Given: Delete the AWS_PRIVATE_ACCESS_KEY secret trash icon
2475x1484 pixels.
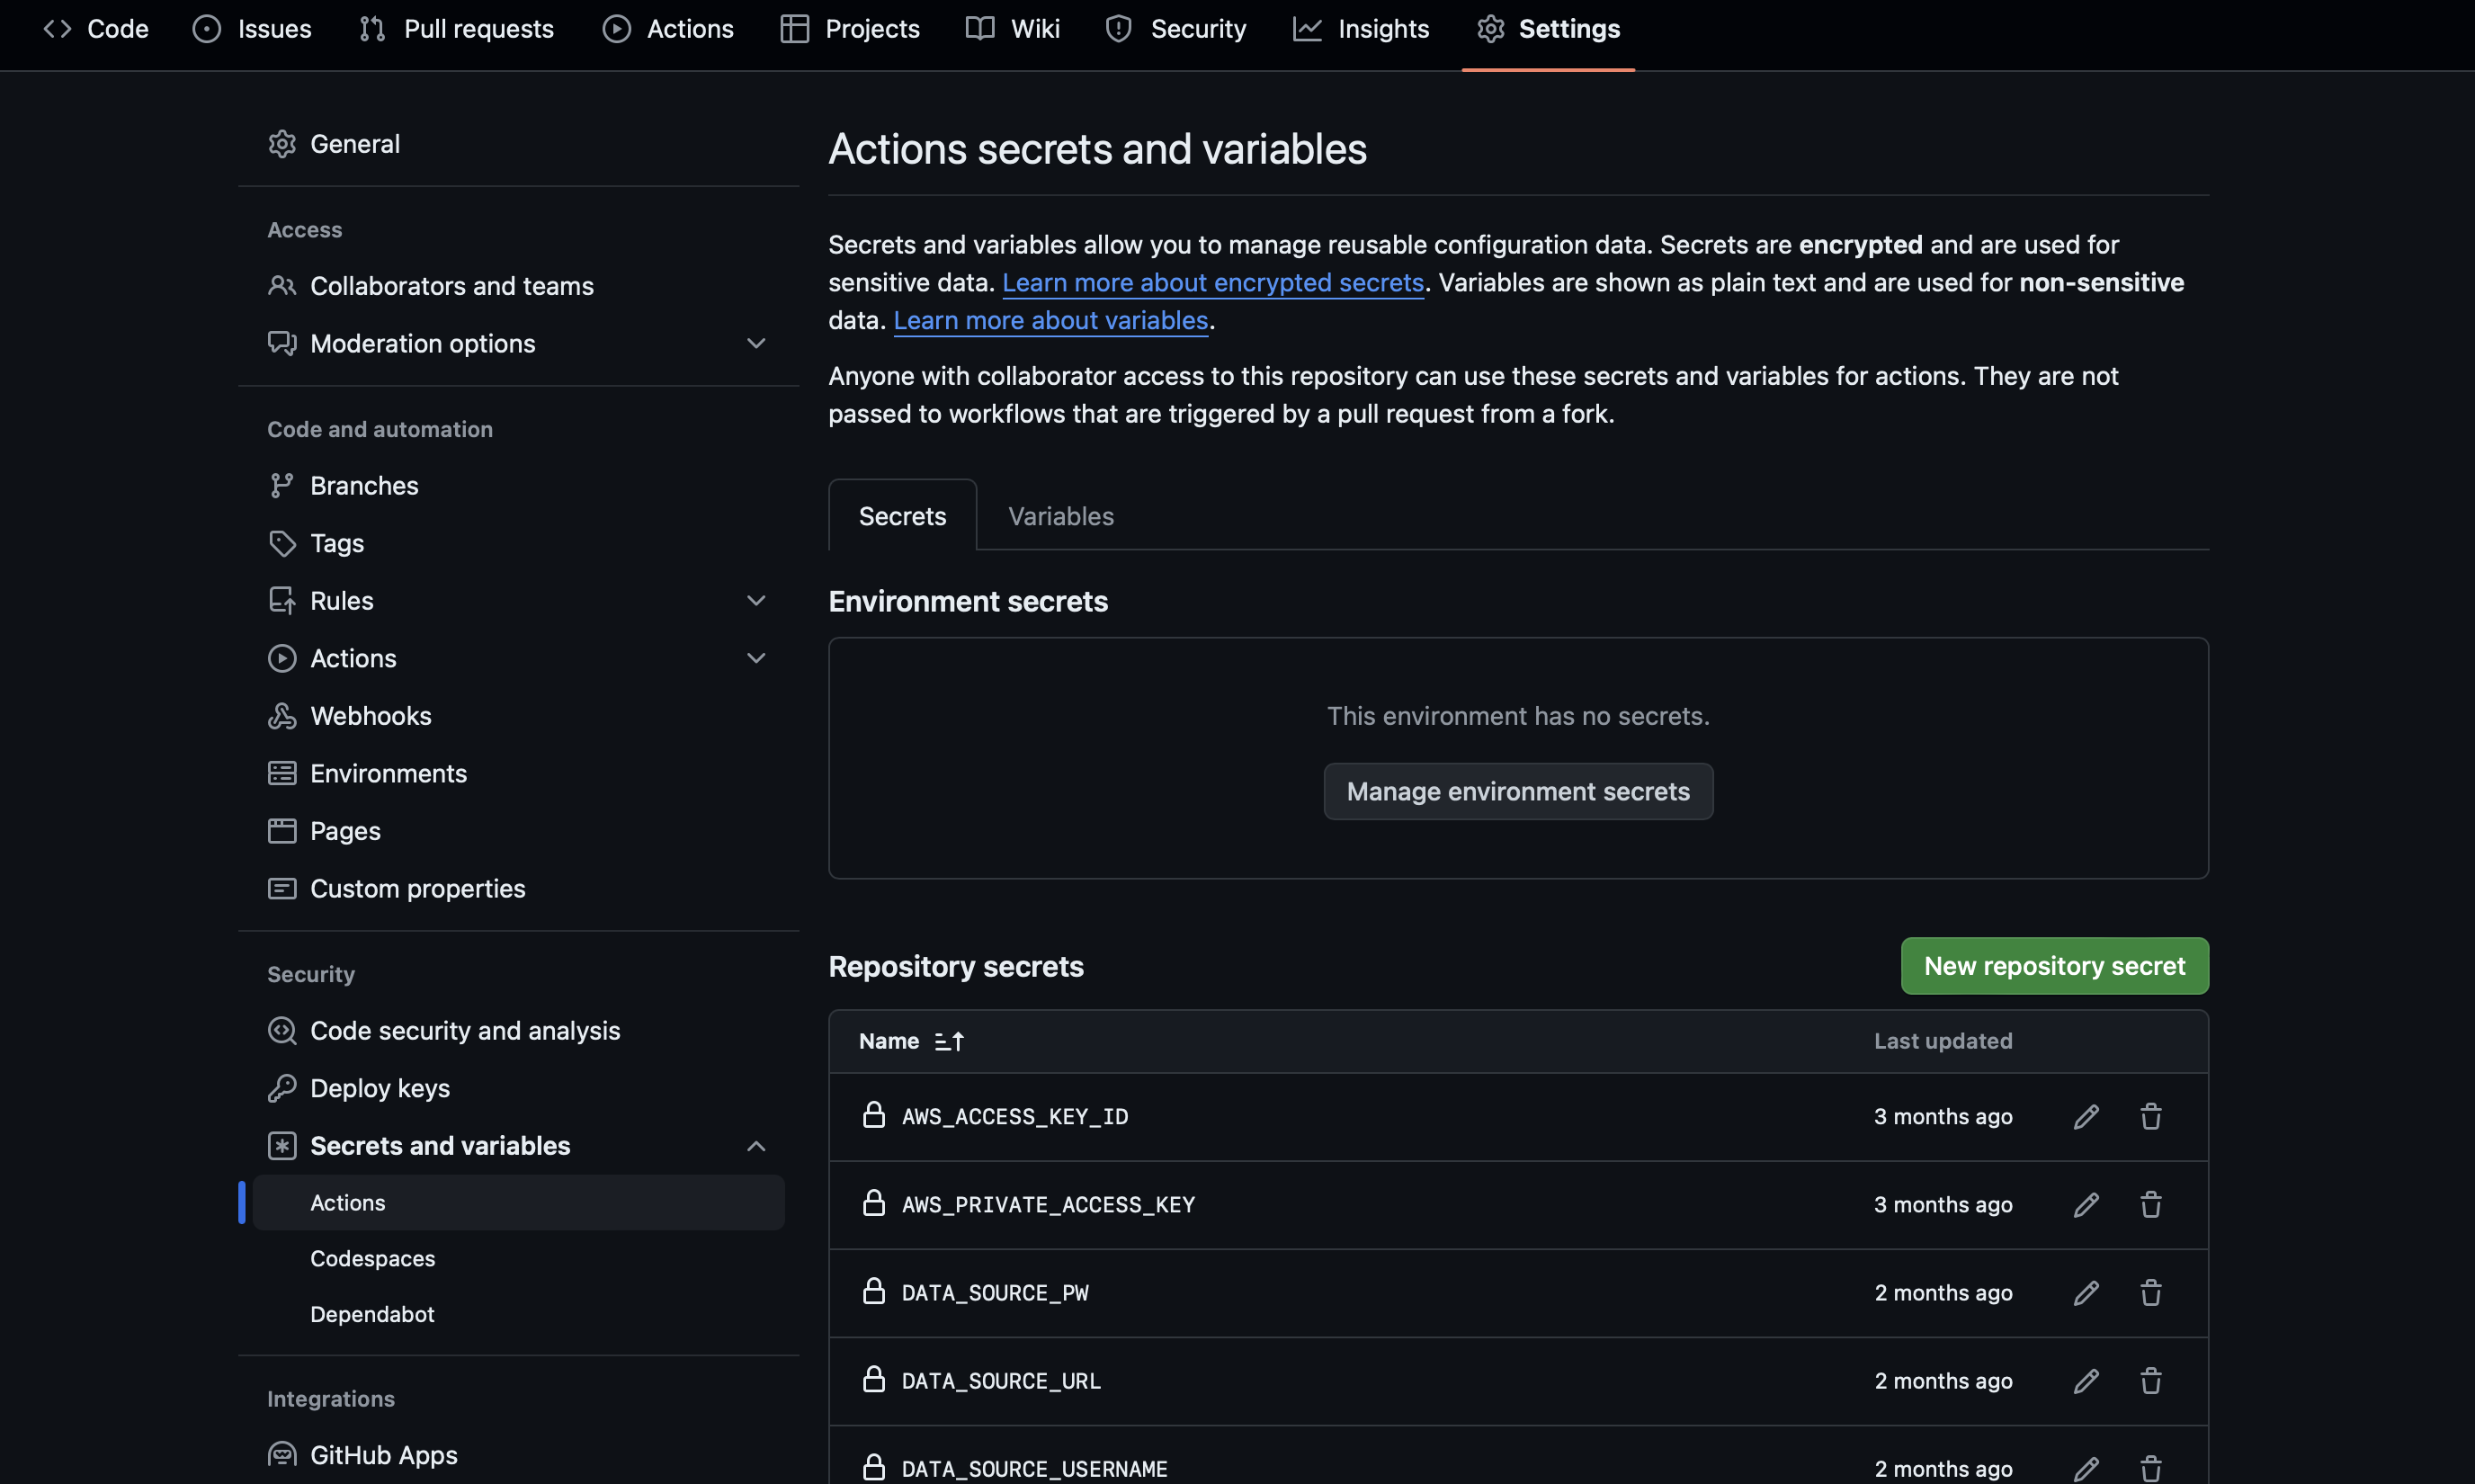Looking at the screenshot, I should point(2151,1205).
